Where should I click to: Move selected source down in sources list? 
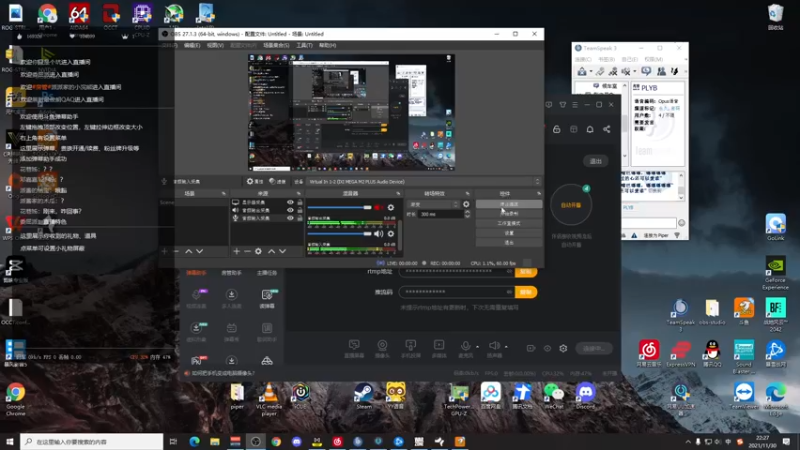[x=282, y=251]
